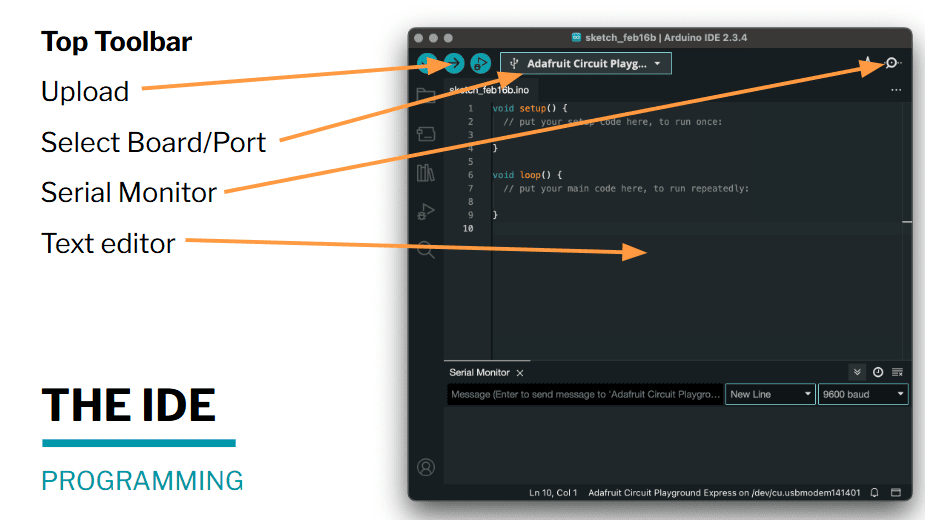
Task: Start debugging with the Debug toolbar button
Action: coord(481,64)
